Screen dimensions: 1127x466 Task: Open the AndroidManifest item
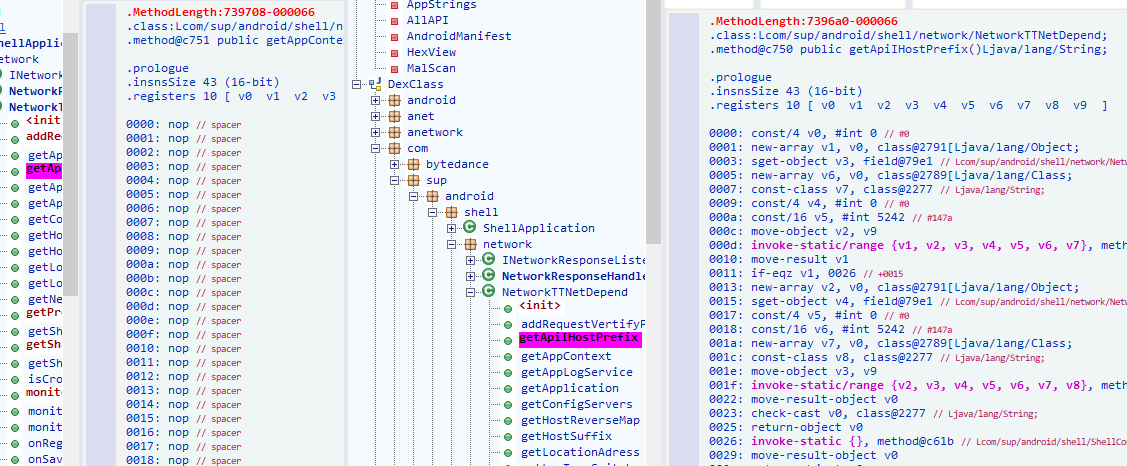pyautogui.click(x=459, y=36)
